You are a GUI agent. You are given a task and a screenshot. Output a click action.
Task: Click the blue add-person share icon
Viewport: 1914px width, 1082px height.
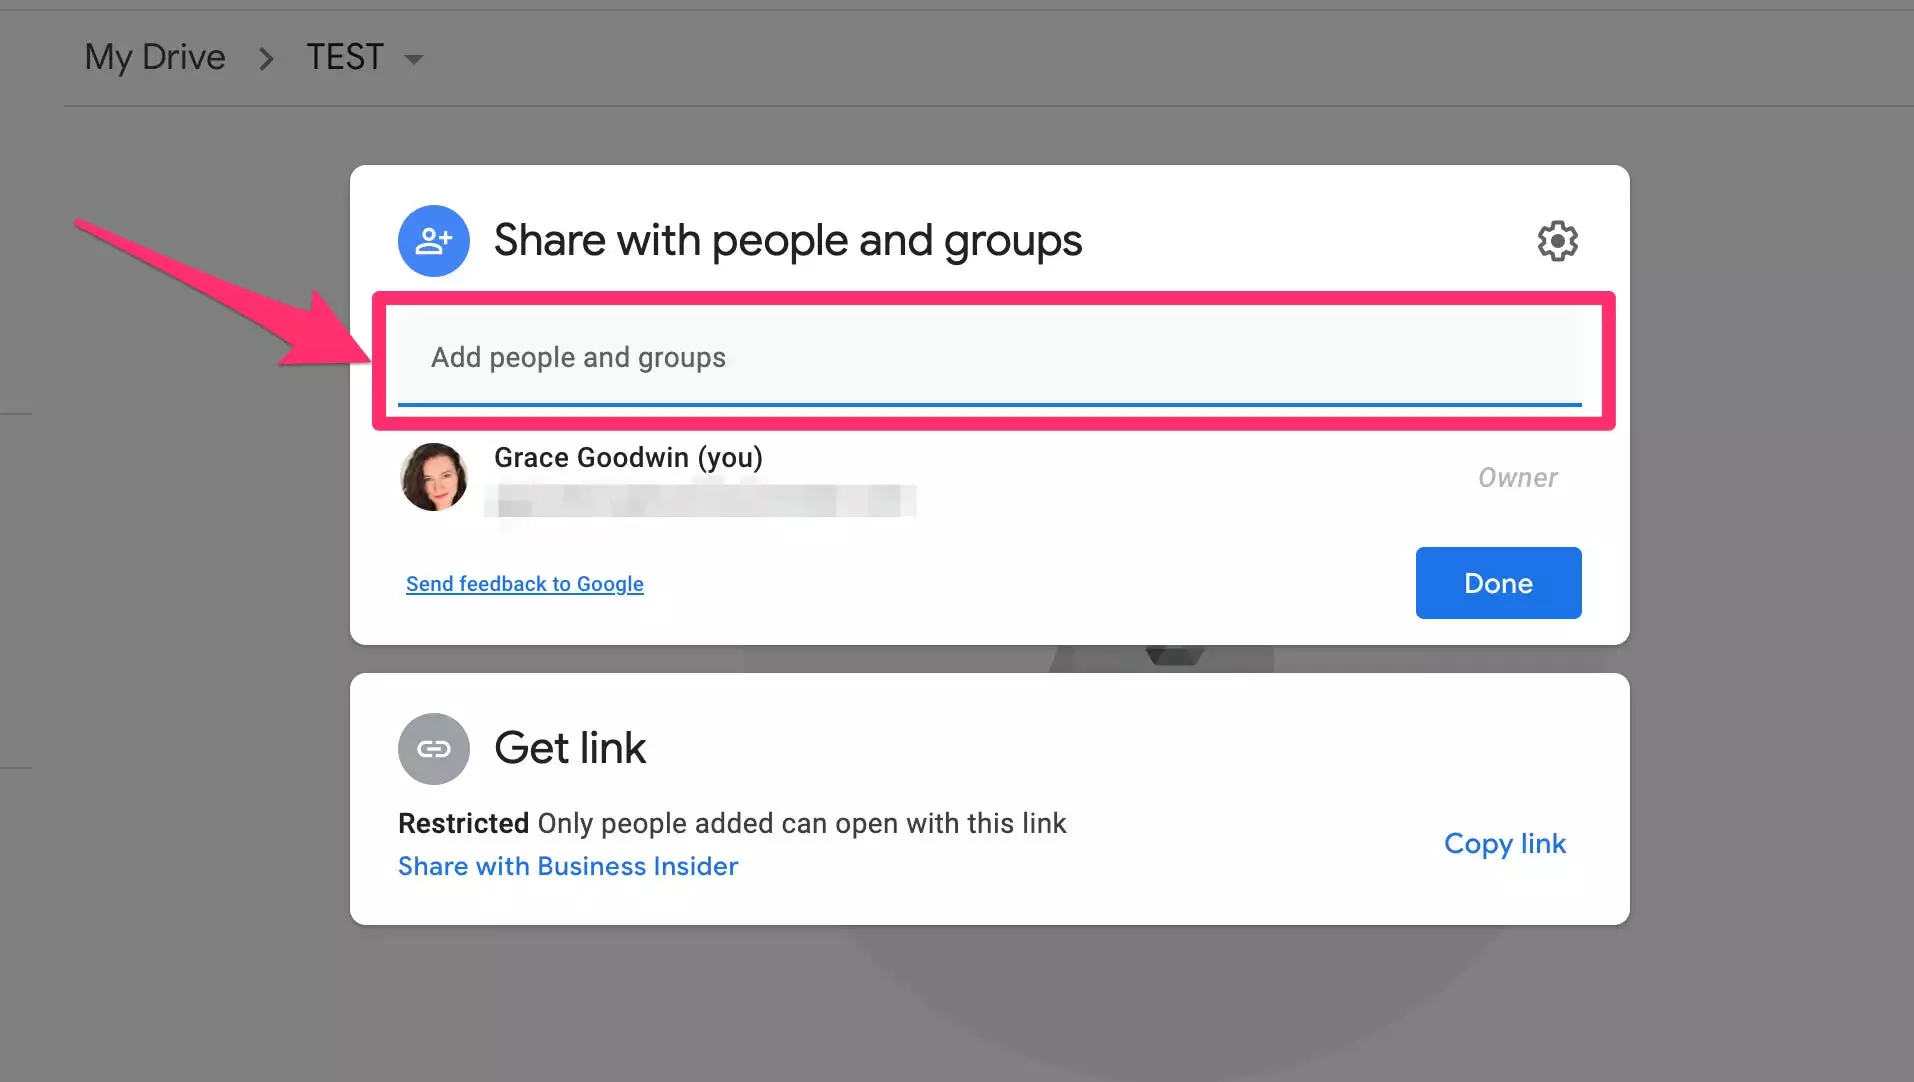coord(434,241)
